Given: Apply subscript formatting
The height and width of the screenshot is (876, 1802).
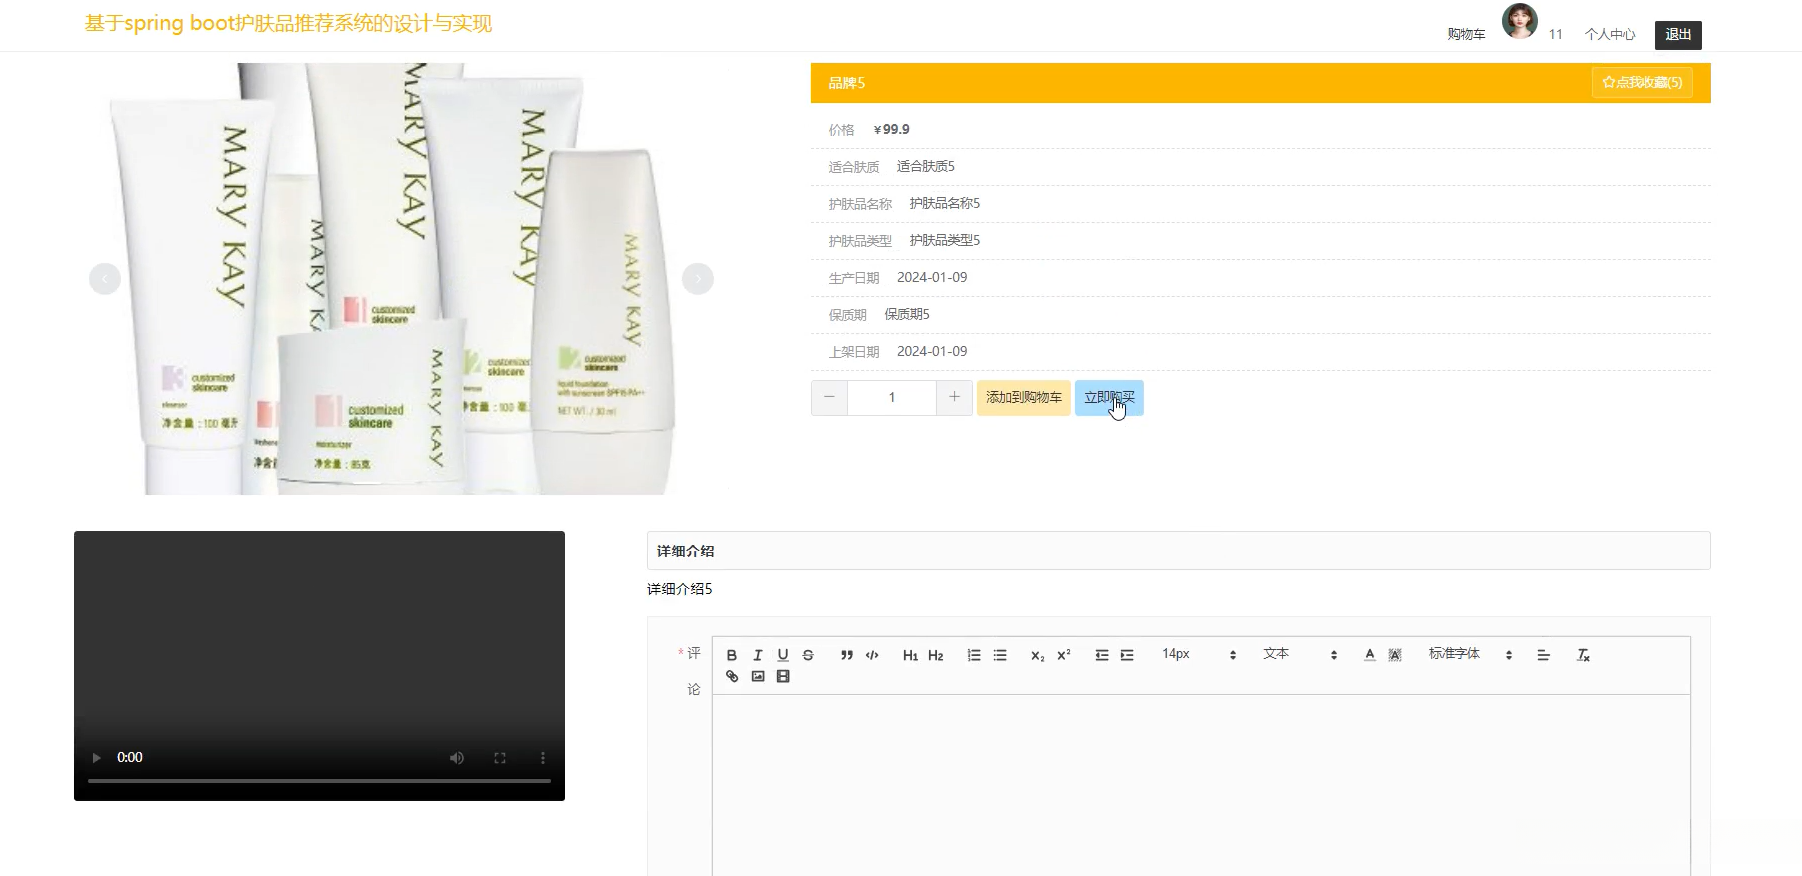Looking at the screenshot, I should click(1037, 655).
